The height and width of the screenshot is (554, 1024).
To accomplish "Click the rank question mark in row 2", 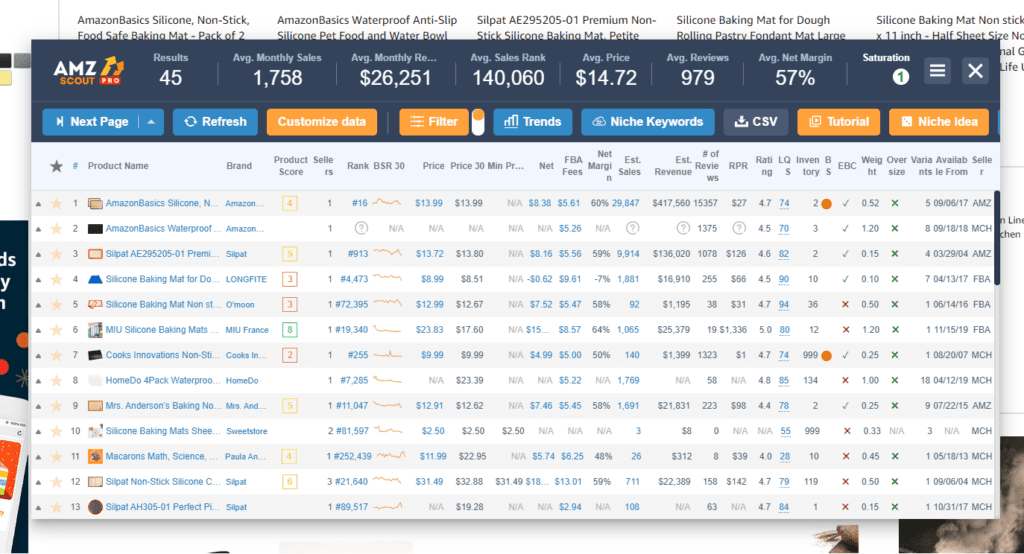I will click(361, 228).
